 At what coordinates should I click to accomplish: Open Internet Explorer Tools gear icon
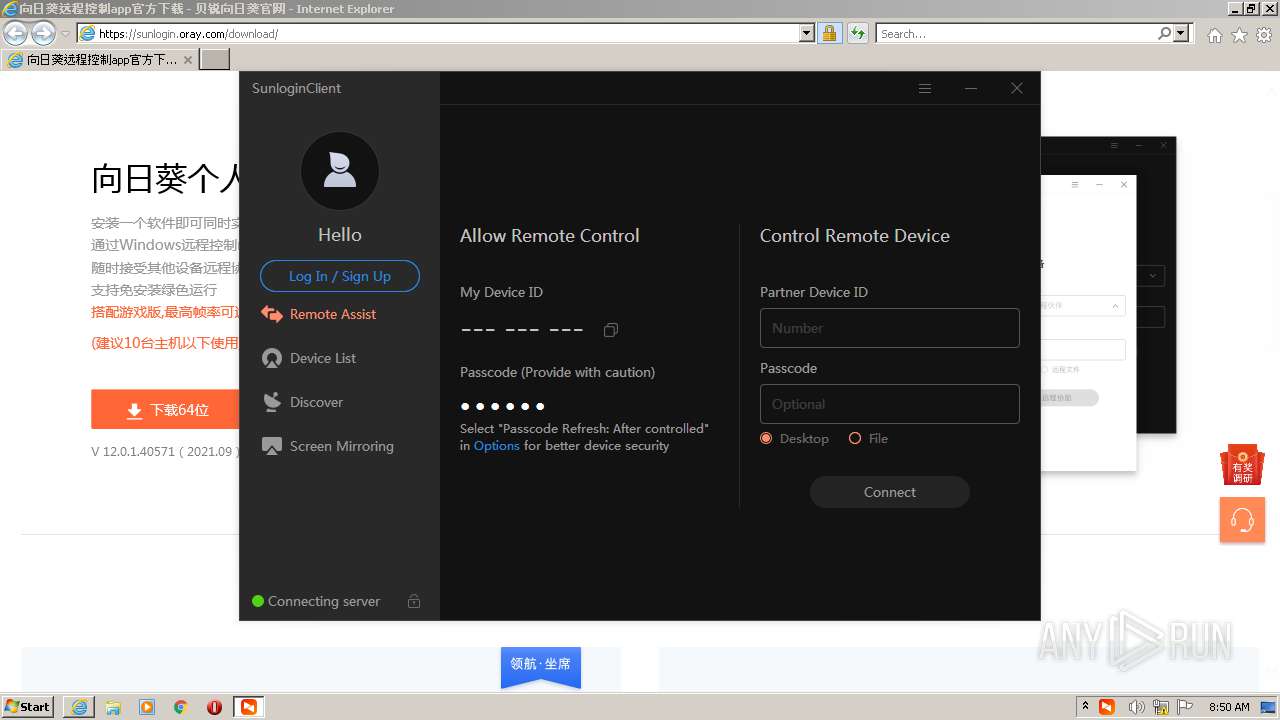click(x=1264, y=35)
